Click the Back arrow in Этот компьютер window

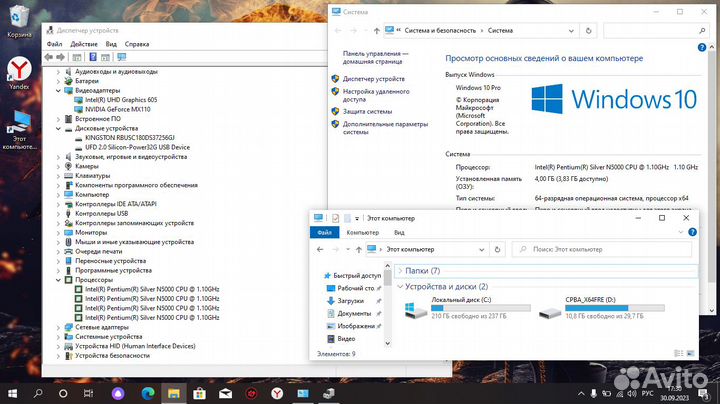click(x=320, y=249)
